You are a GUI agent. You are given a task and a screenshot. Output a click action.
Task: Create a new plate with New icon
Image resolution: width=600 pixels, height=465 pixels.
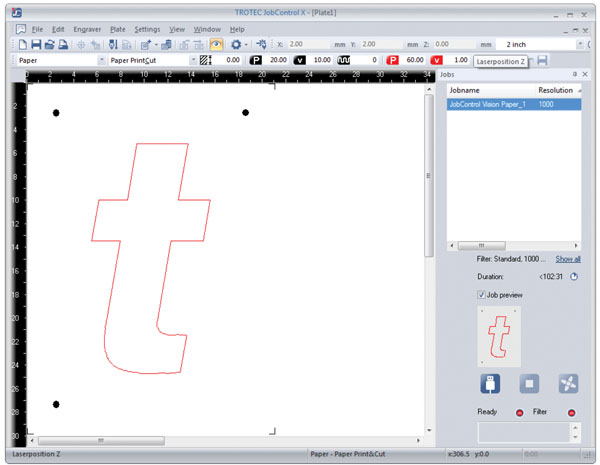[23, 44]
